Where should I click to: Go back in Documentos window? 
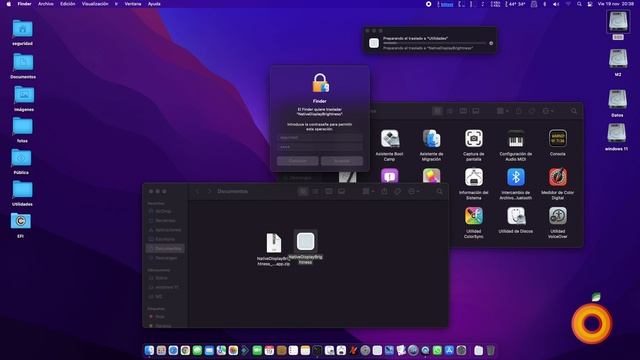coord(197,191)
